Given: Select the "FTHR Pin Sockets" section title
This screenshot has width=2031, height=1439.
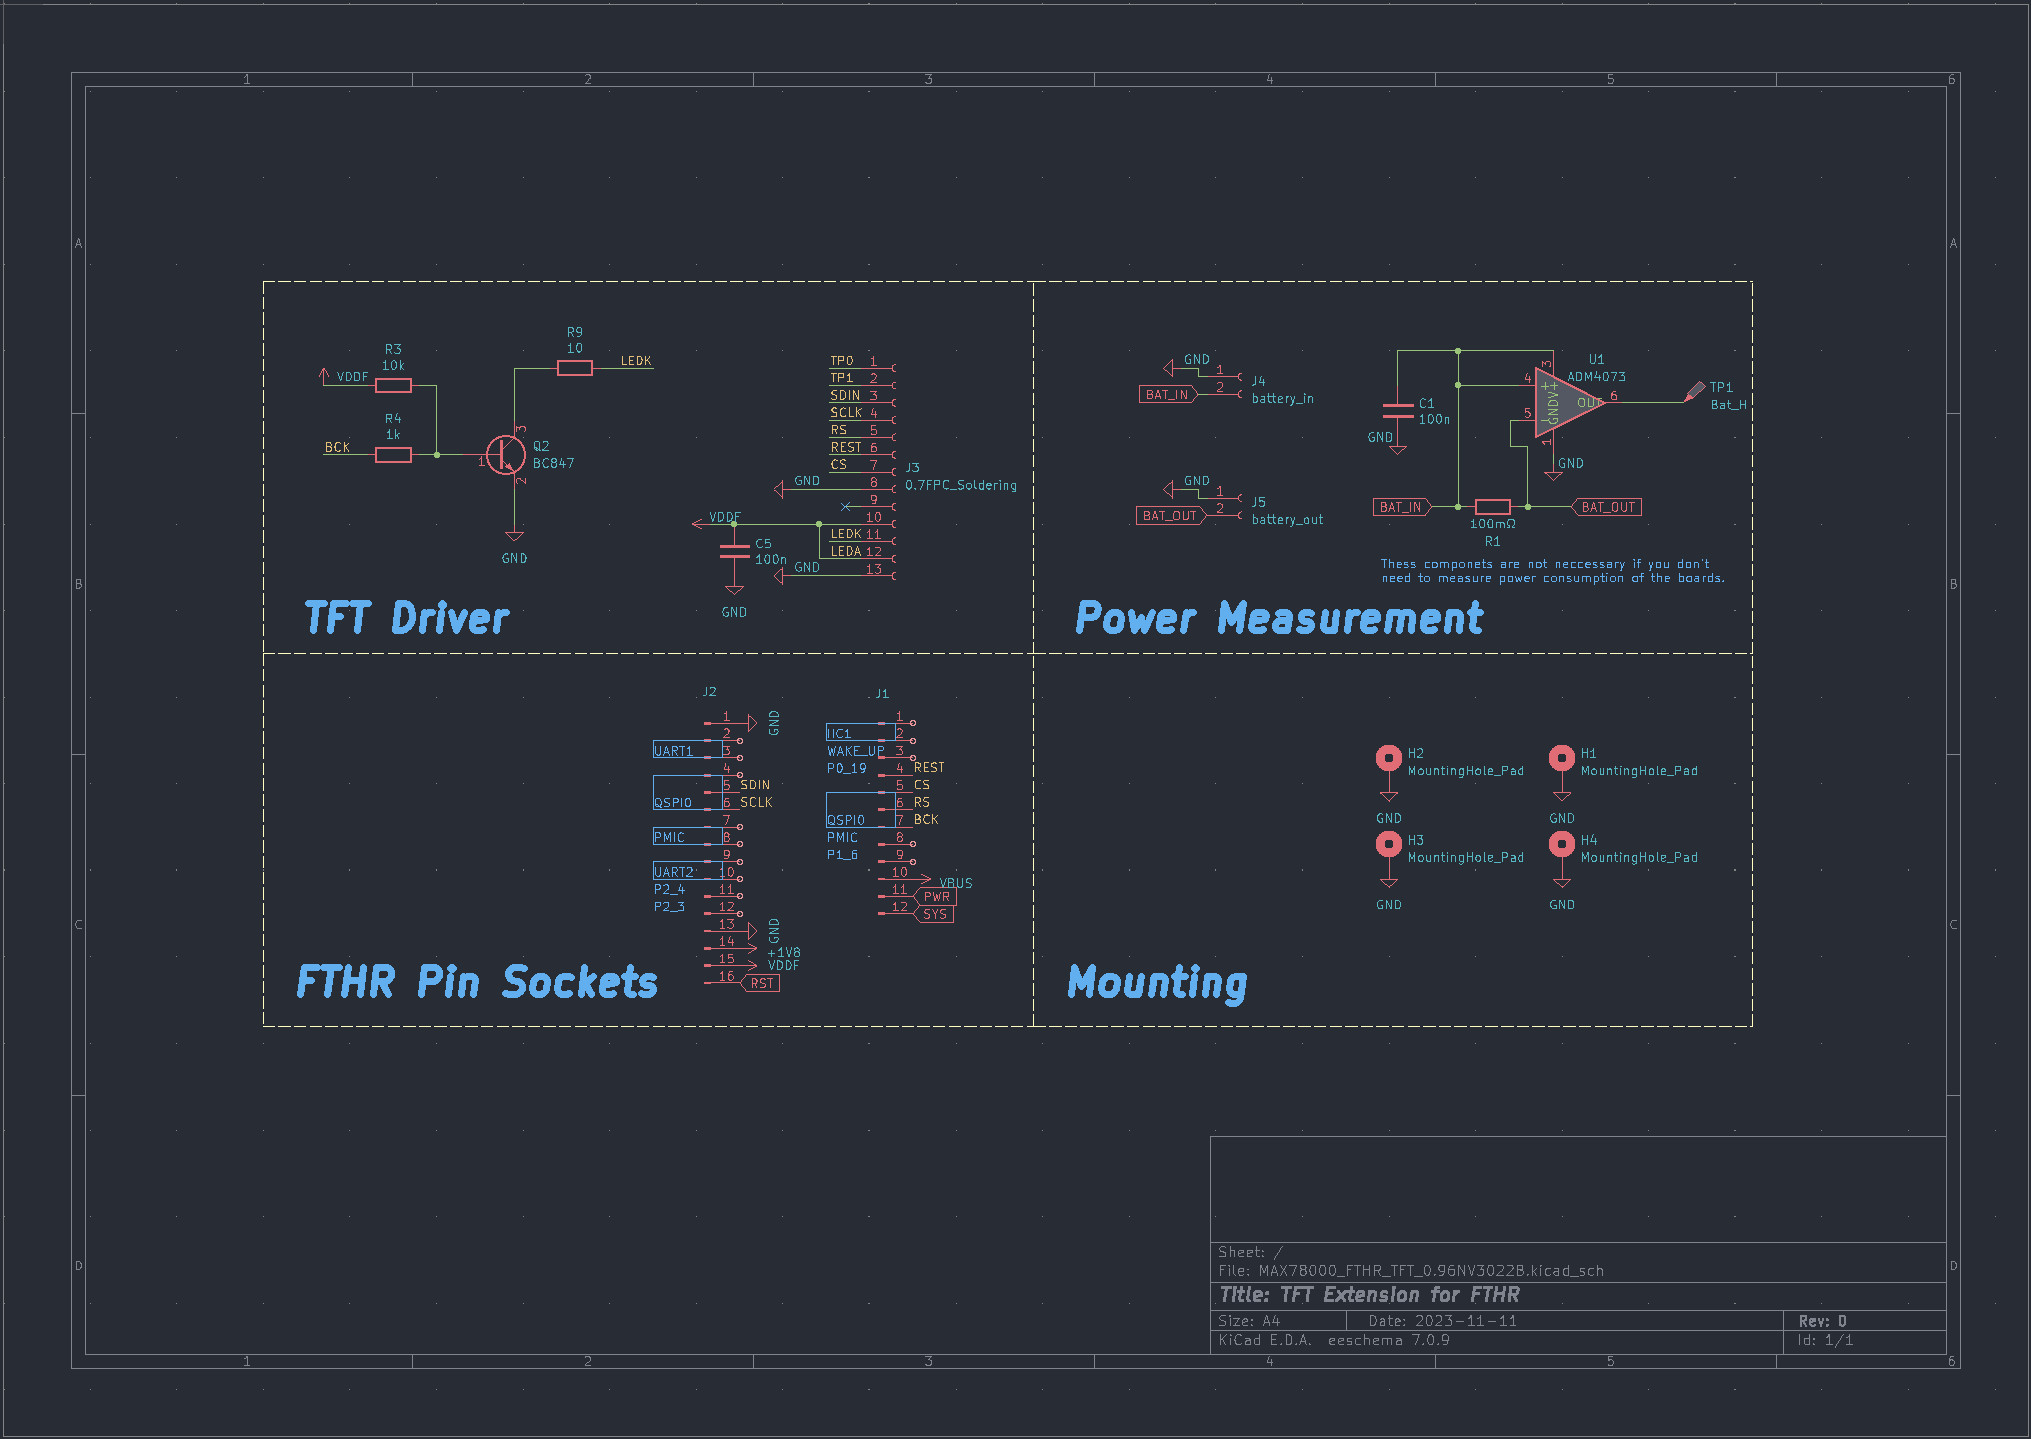Looking at the screenshot, I should 477,982.
